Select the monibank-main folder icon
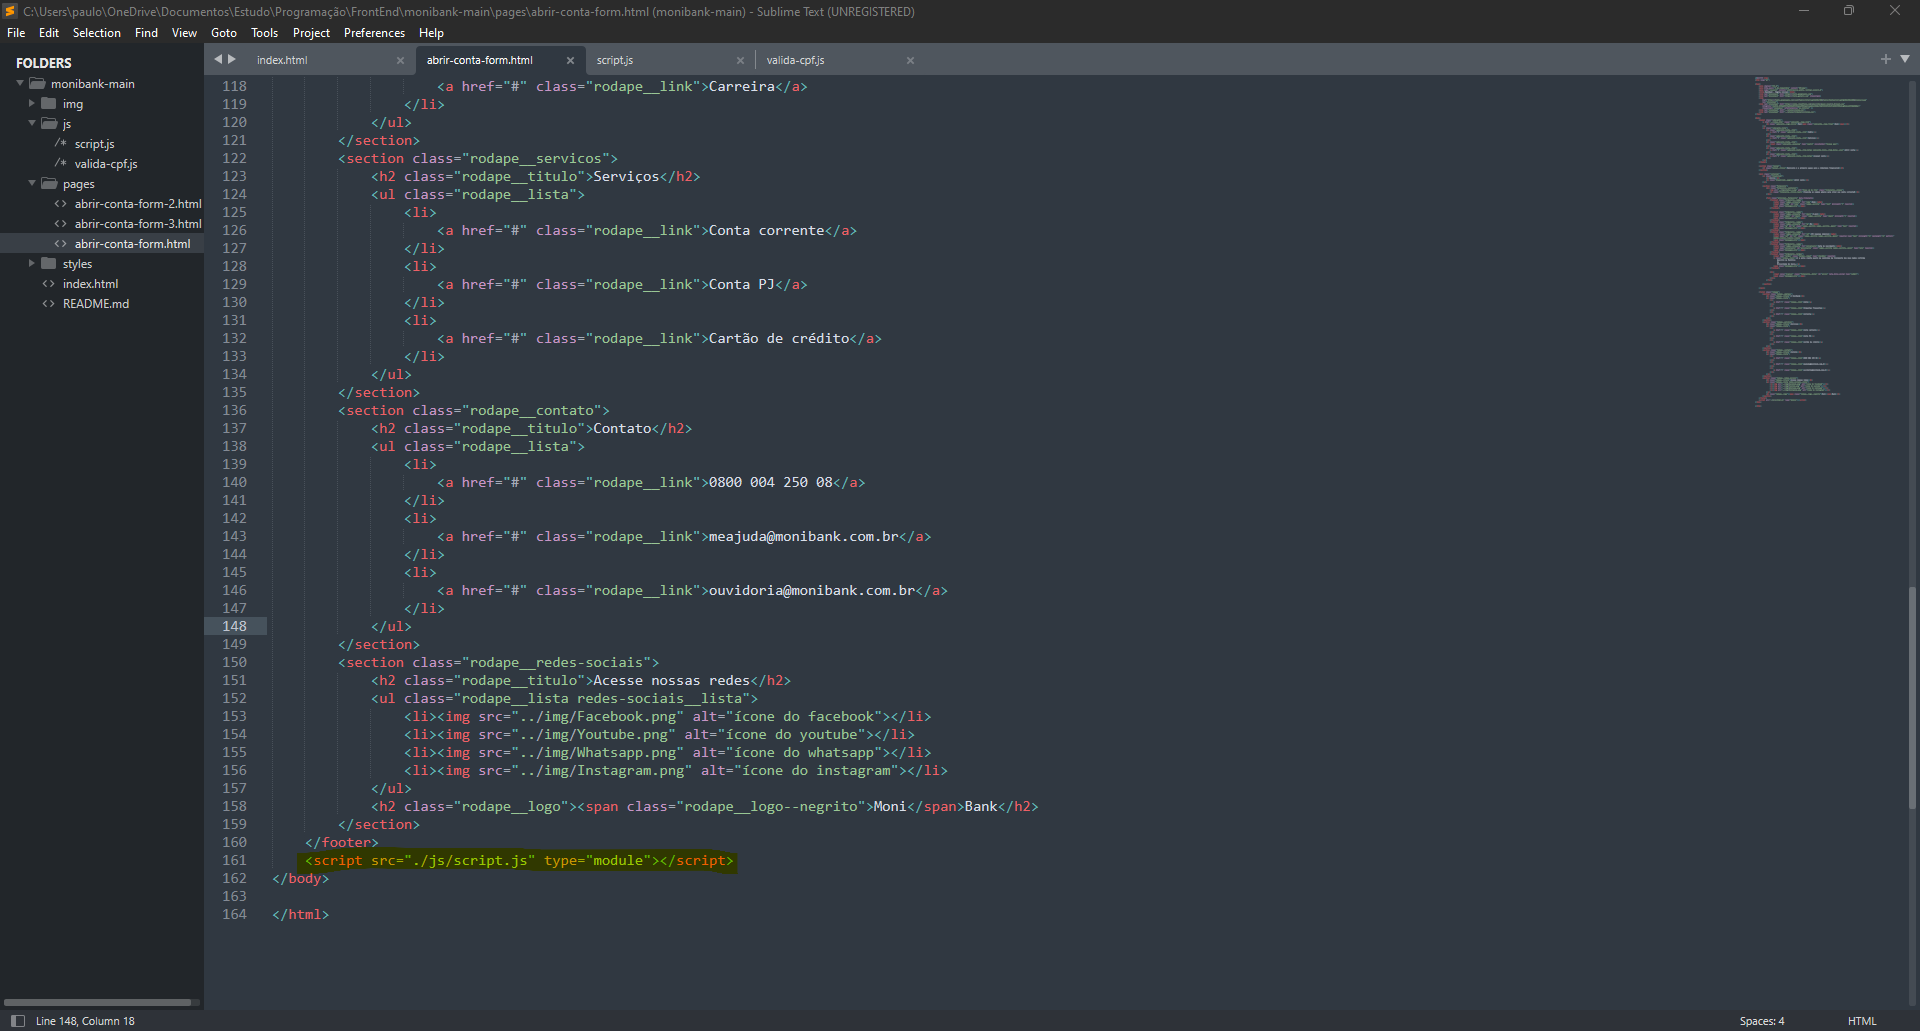 click(x=37, y=83)
